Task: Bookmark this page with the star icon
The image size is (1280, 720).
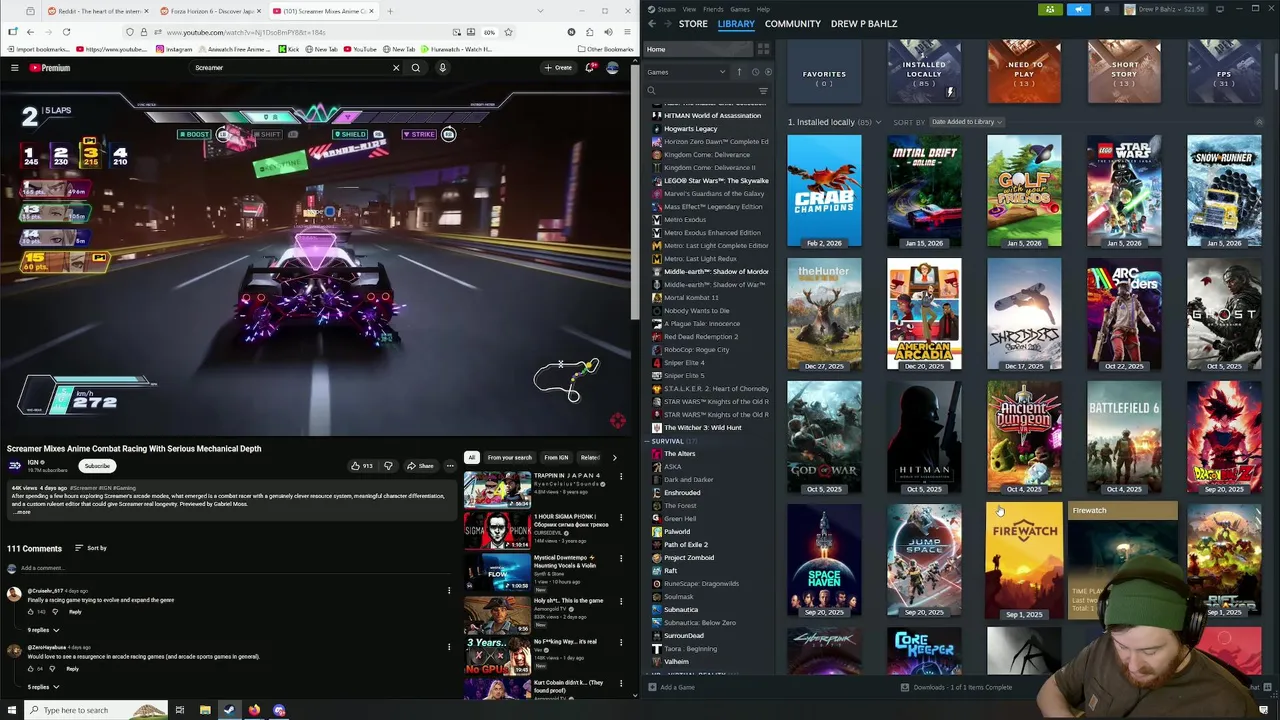Action: click(x=508, y=32)
